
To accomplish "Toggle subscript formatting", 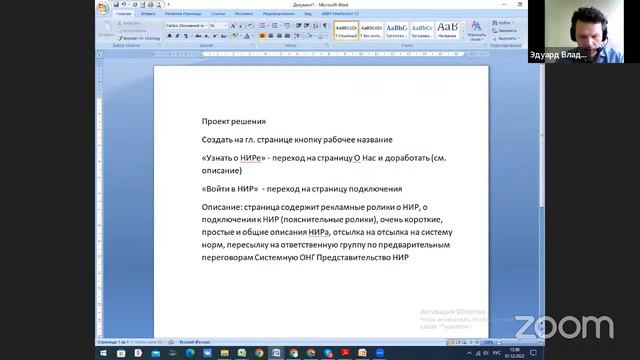I will [207, 36].
